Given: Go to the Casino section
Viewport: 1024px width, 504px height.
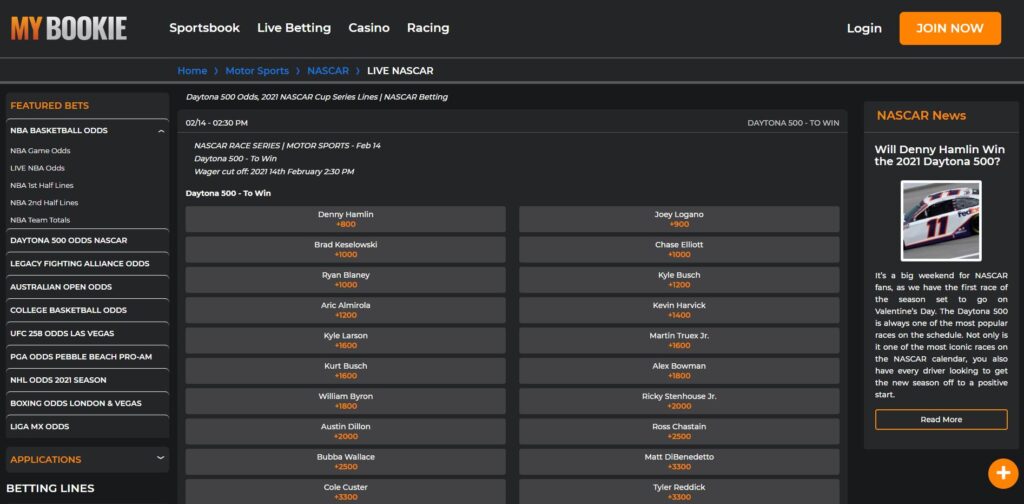Looking at the screenshot, I should [369, 28].
